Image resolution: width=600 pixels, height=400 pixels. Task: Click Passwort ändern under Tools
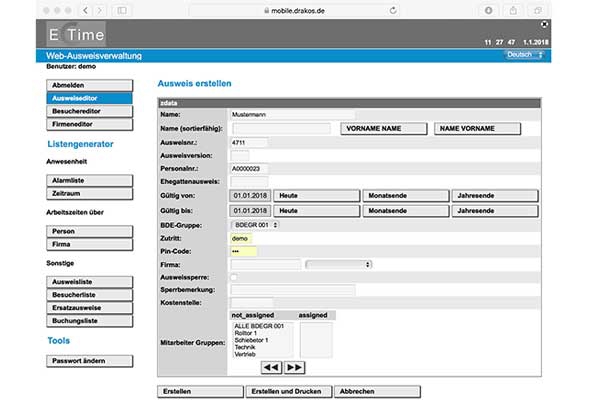[x=89, y=360]
